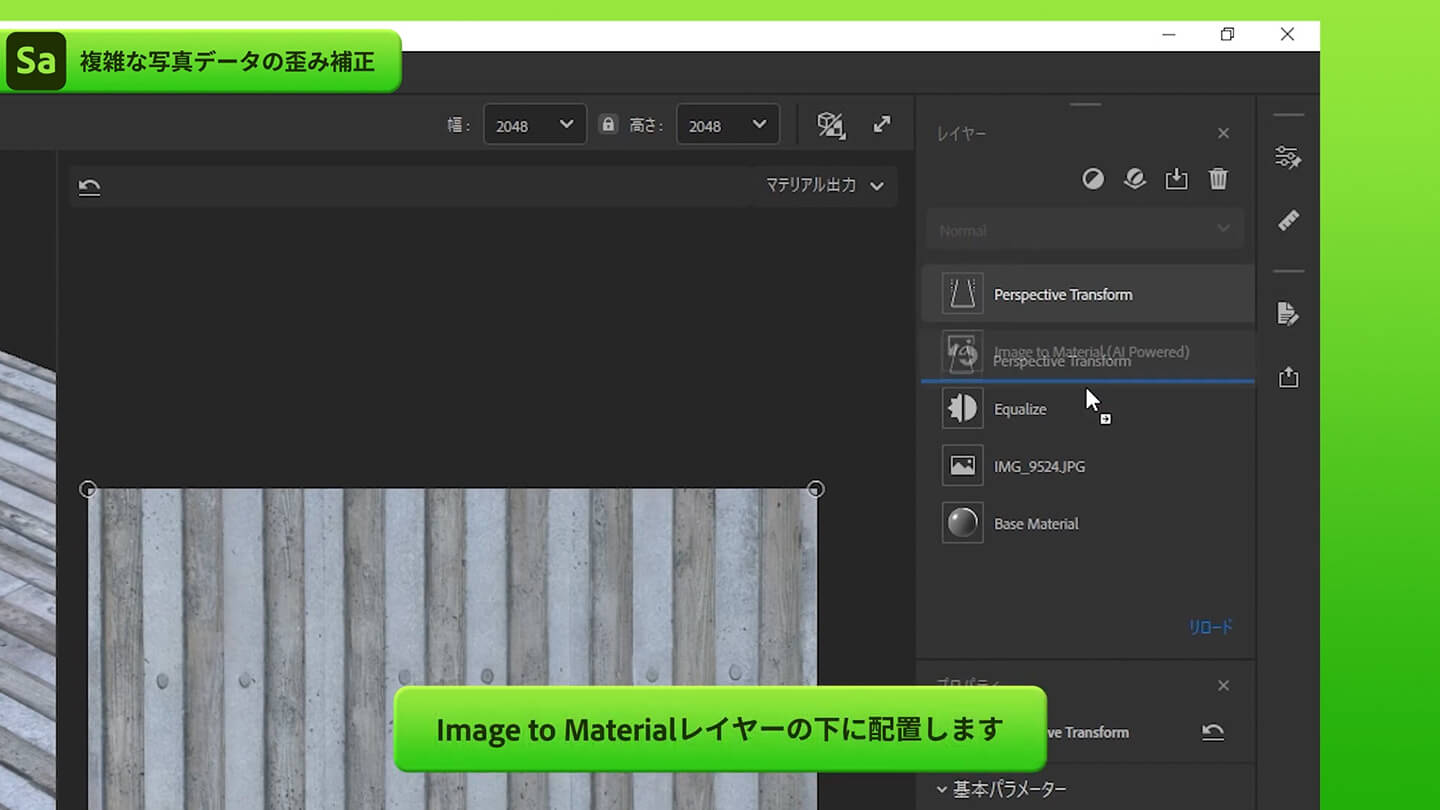Select the Equalize layer
This screenshot has height=810, width=1440.
point(1088,409)
